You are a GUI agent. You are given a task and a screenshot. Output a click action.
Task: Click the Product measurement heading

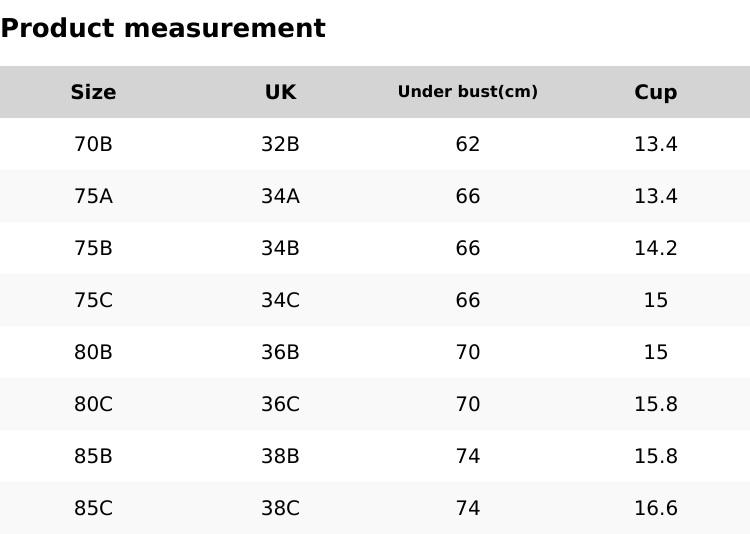163,28
